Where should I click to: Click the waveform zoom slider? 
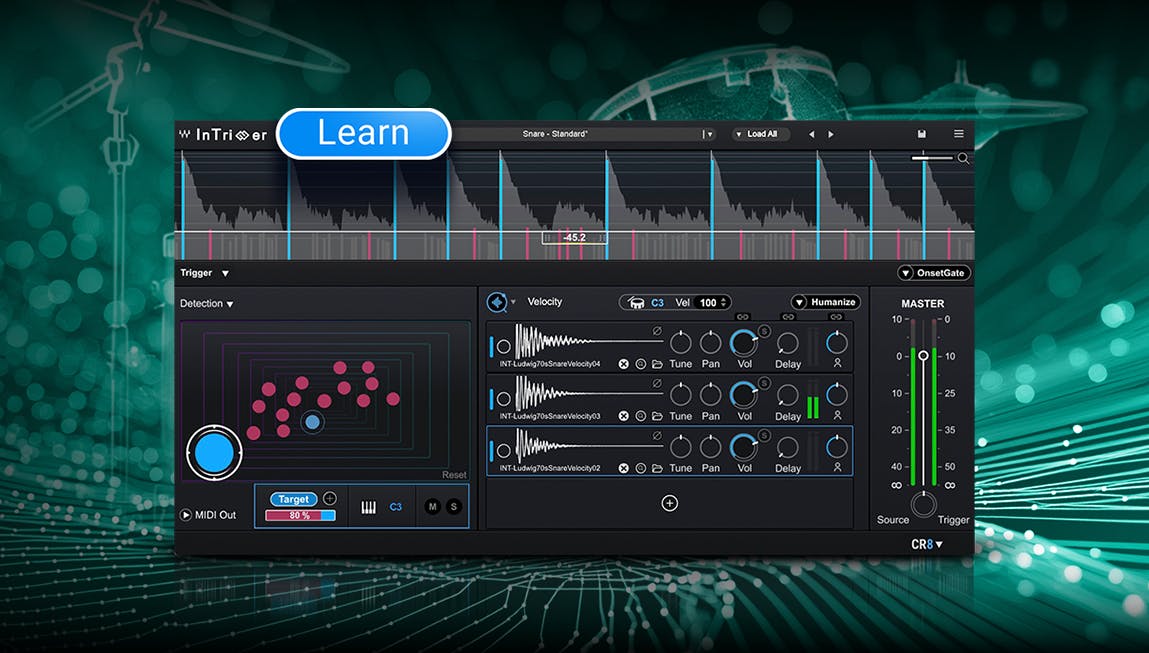(x=931, y=158)
